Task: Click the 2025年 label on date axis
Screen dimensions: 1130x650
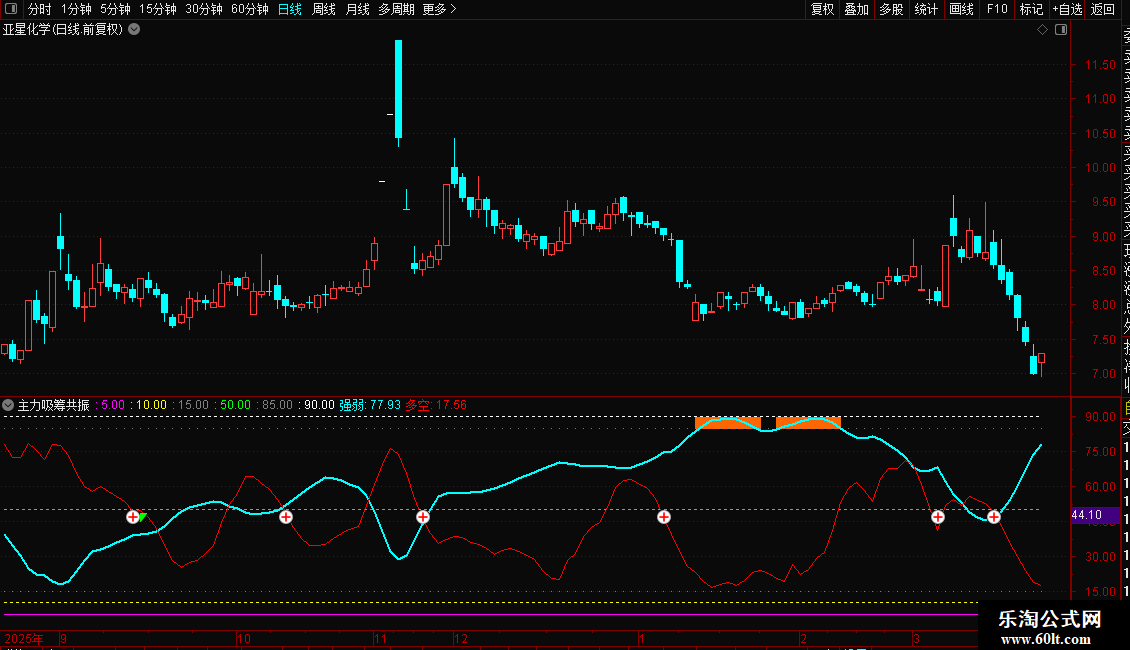Action: [x=24, y=638]
